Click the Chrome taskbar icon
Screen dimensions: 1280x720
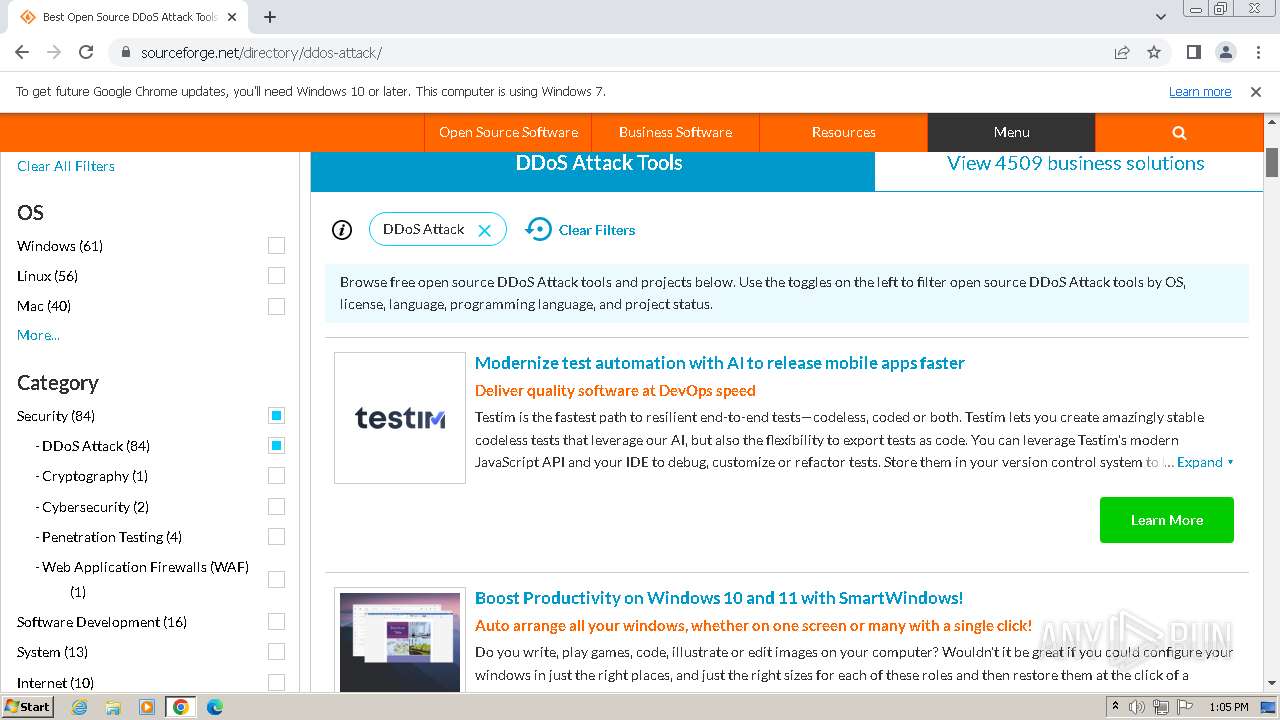coord(181,707)
